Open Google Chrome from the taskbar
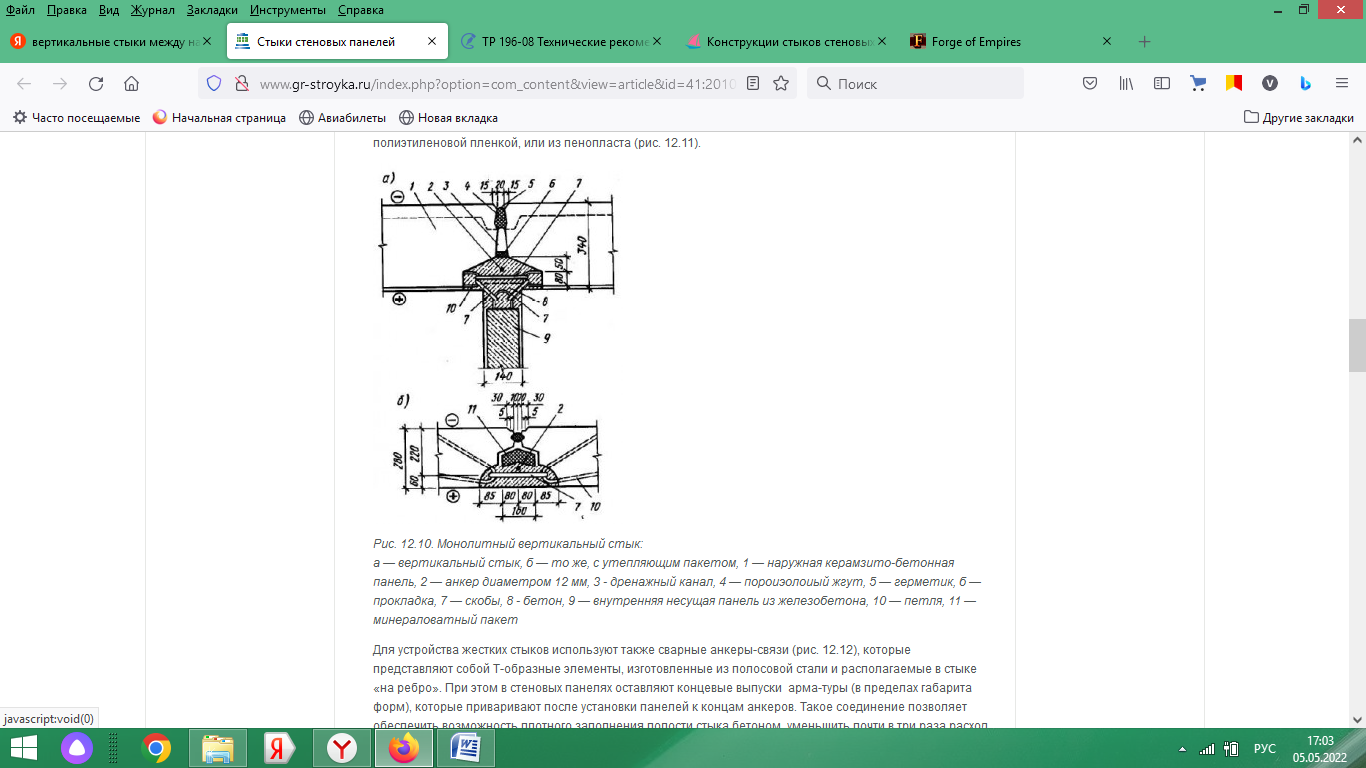This screenshot has height=768, width=1366. pos(156,748)
